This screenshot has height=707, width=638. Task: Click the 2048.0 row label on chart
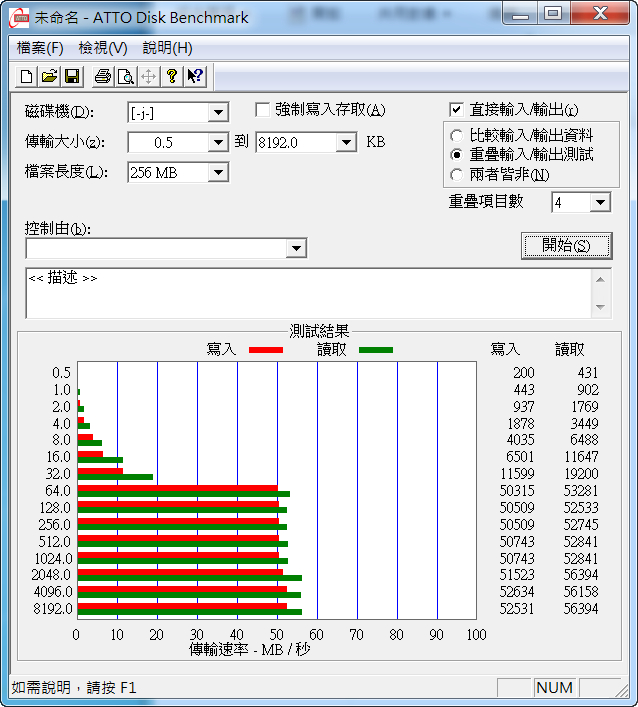pyautogui.click(x=51, y=575)
